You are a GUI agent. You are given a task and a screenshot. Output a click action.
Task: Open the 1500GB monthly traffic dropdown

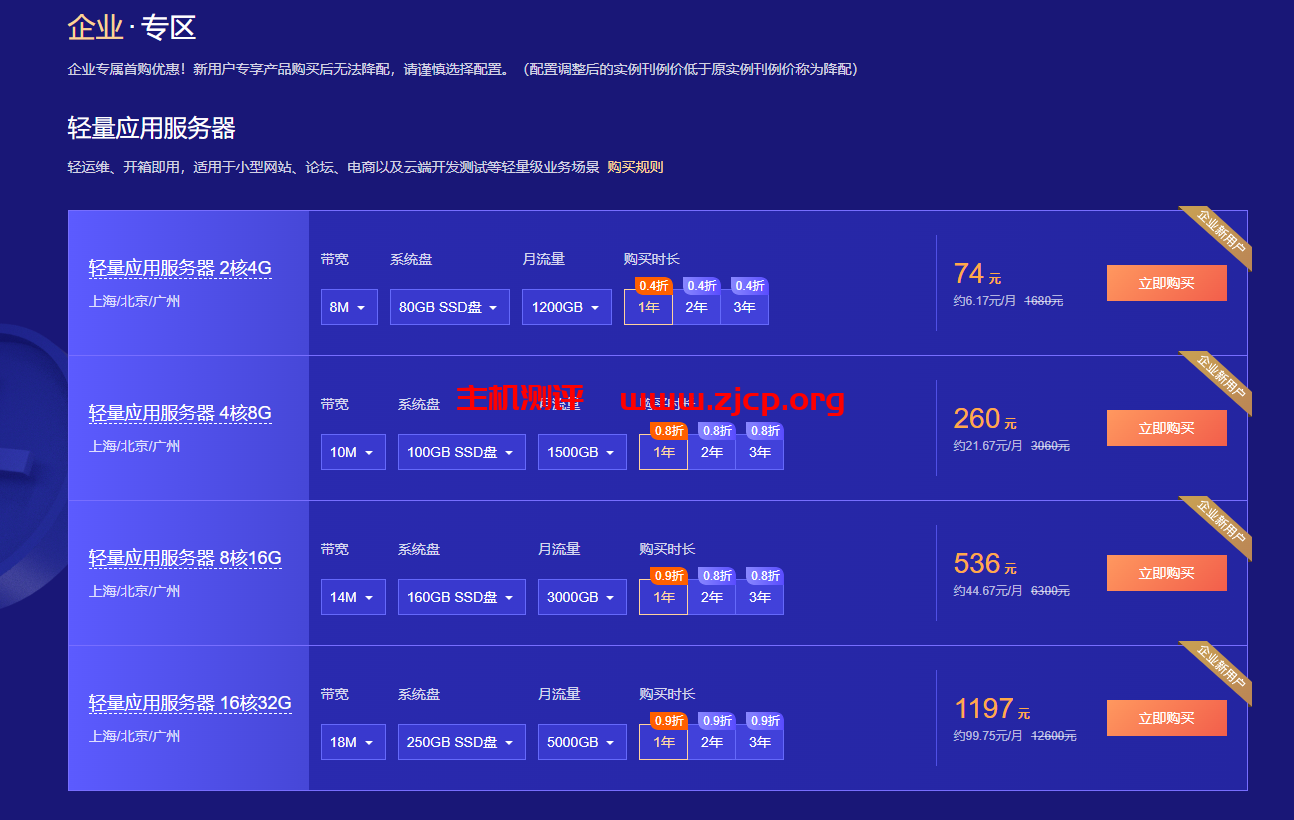(x=582, y=452)
